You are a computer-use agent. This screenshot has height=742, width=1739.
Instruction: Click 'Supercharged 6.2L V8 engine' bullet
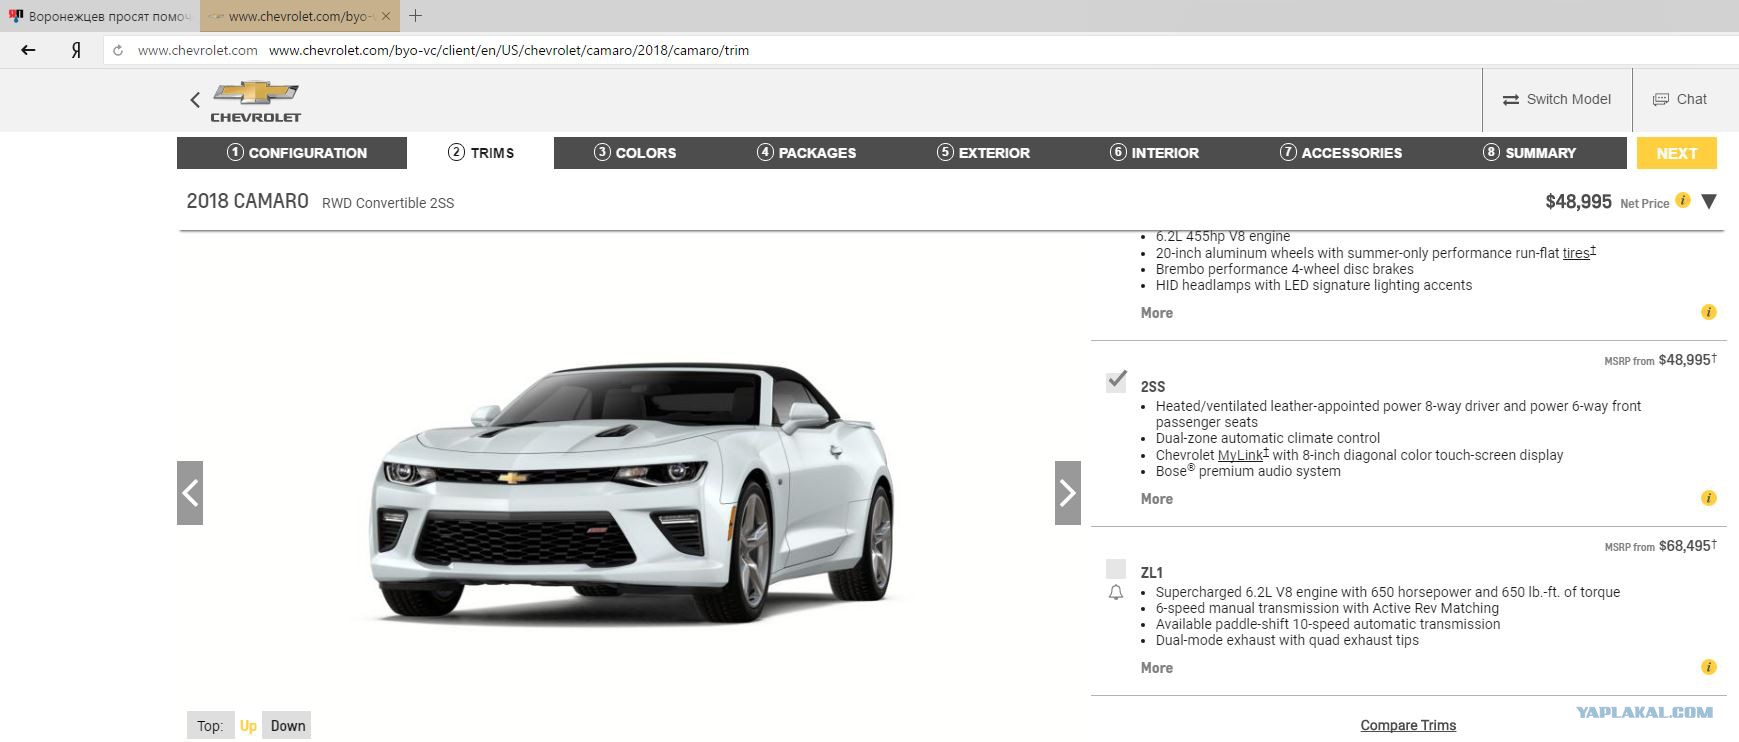point(1388,592)
